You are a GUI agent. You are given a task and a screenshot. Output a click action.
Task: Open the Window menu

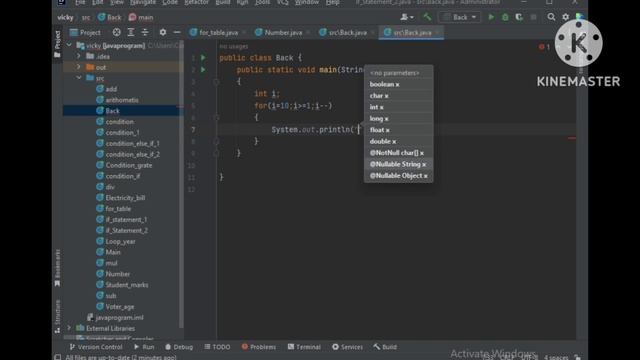point(307,2)
